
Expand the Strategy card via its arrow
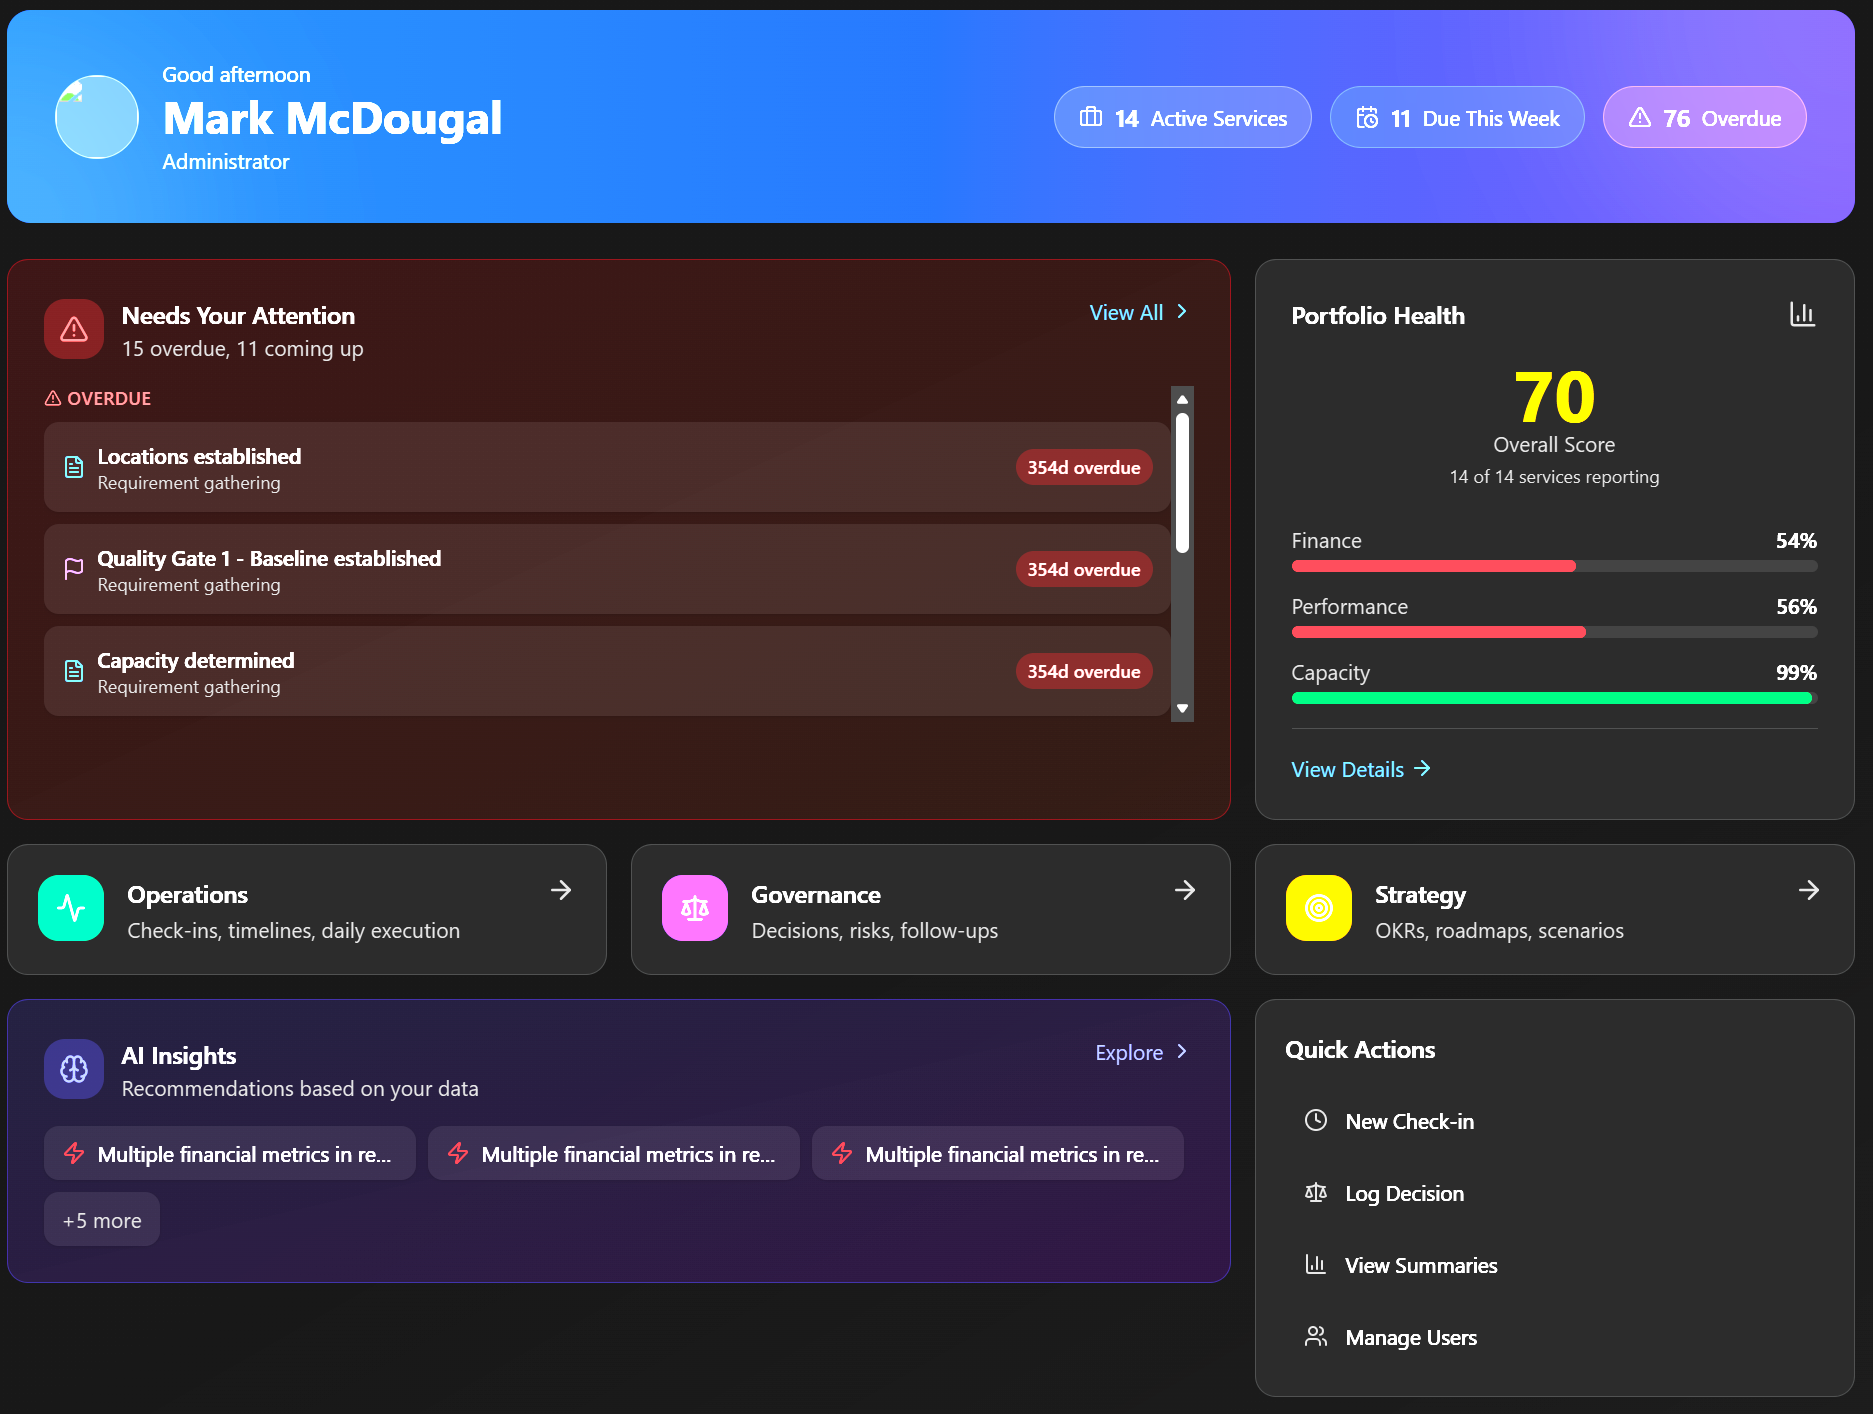[1810, 890]
